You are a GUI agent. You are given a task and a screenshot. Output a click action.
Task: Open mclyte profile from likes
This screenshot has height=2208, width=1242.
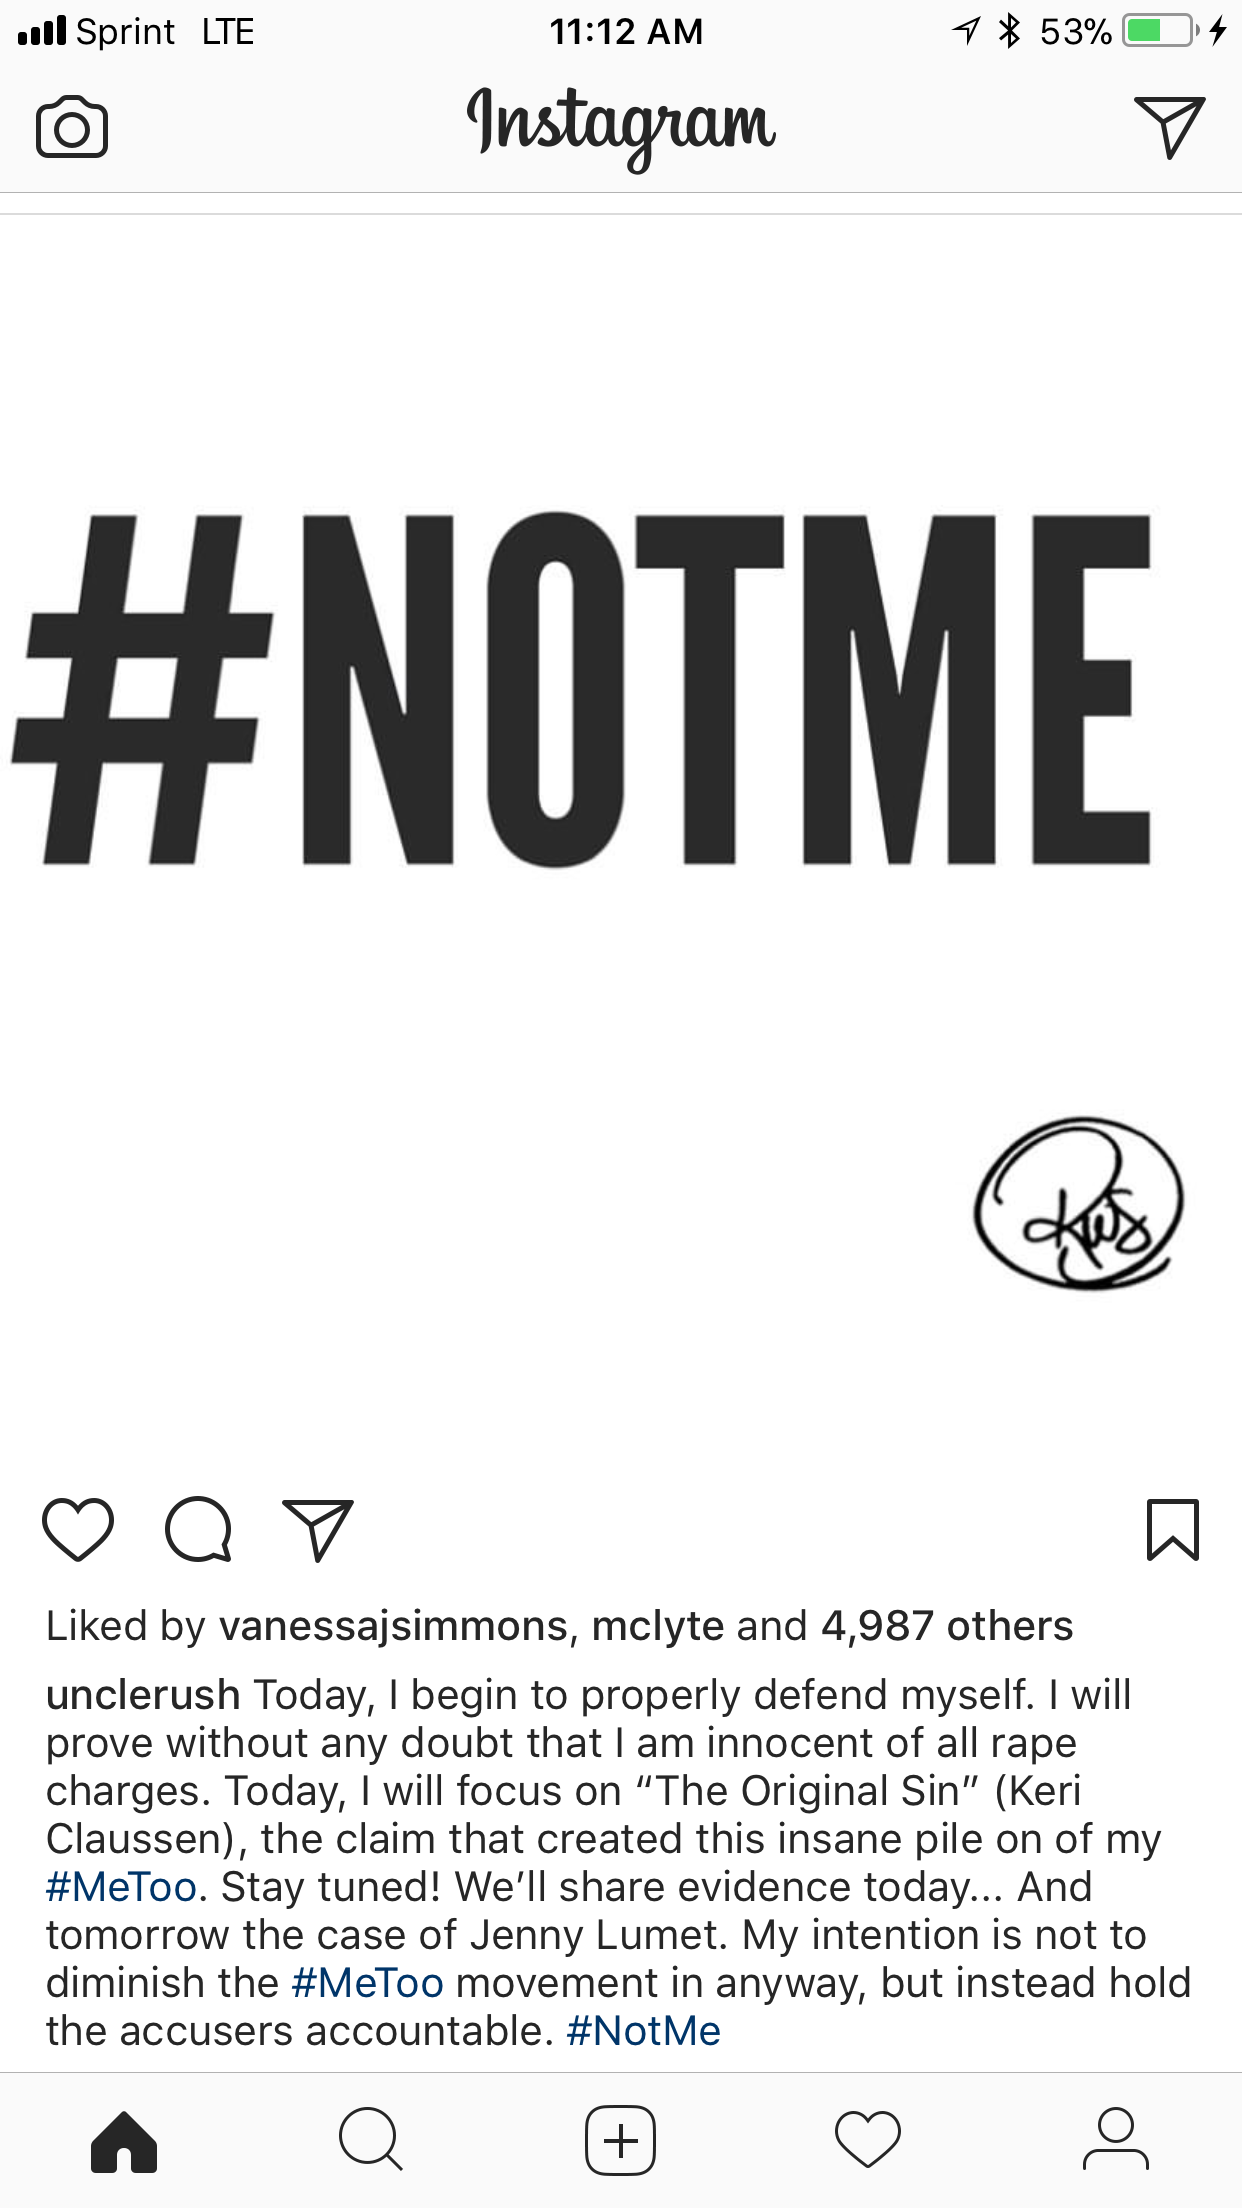658,1627
